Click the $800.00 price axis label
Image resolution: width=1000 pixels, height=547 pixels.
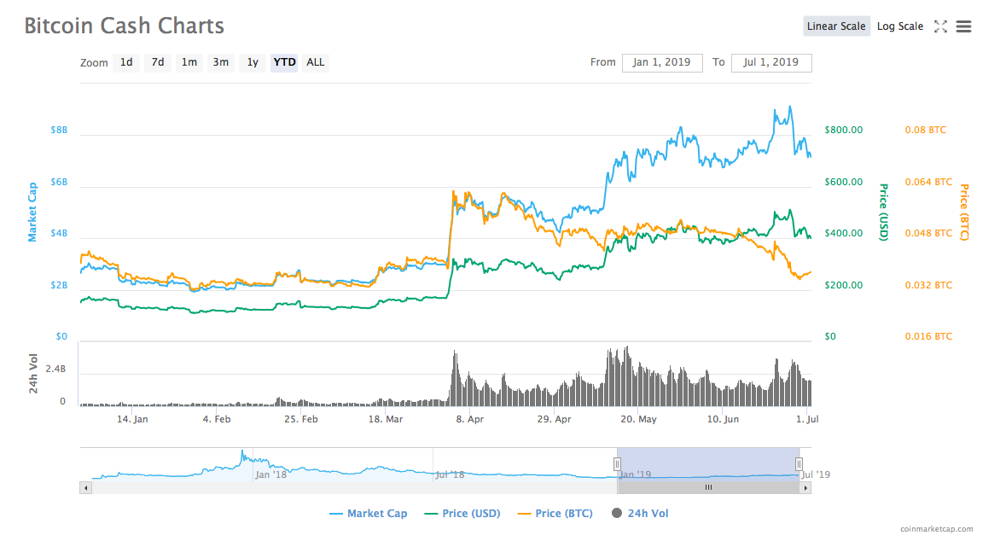(x=843, y=130)
